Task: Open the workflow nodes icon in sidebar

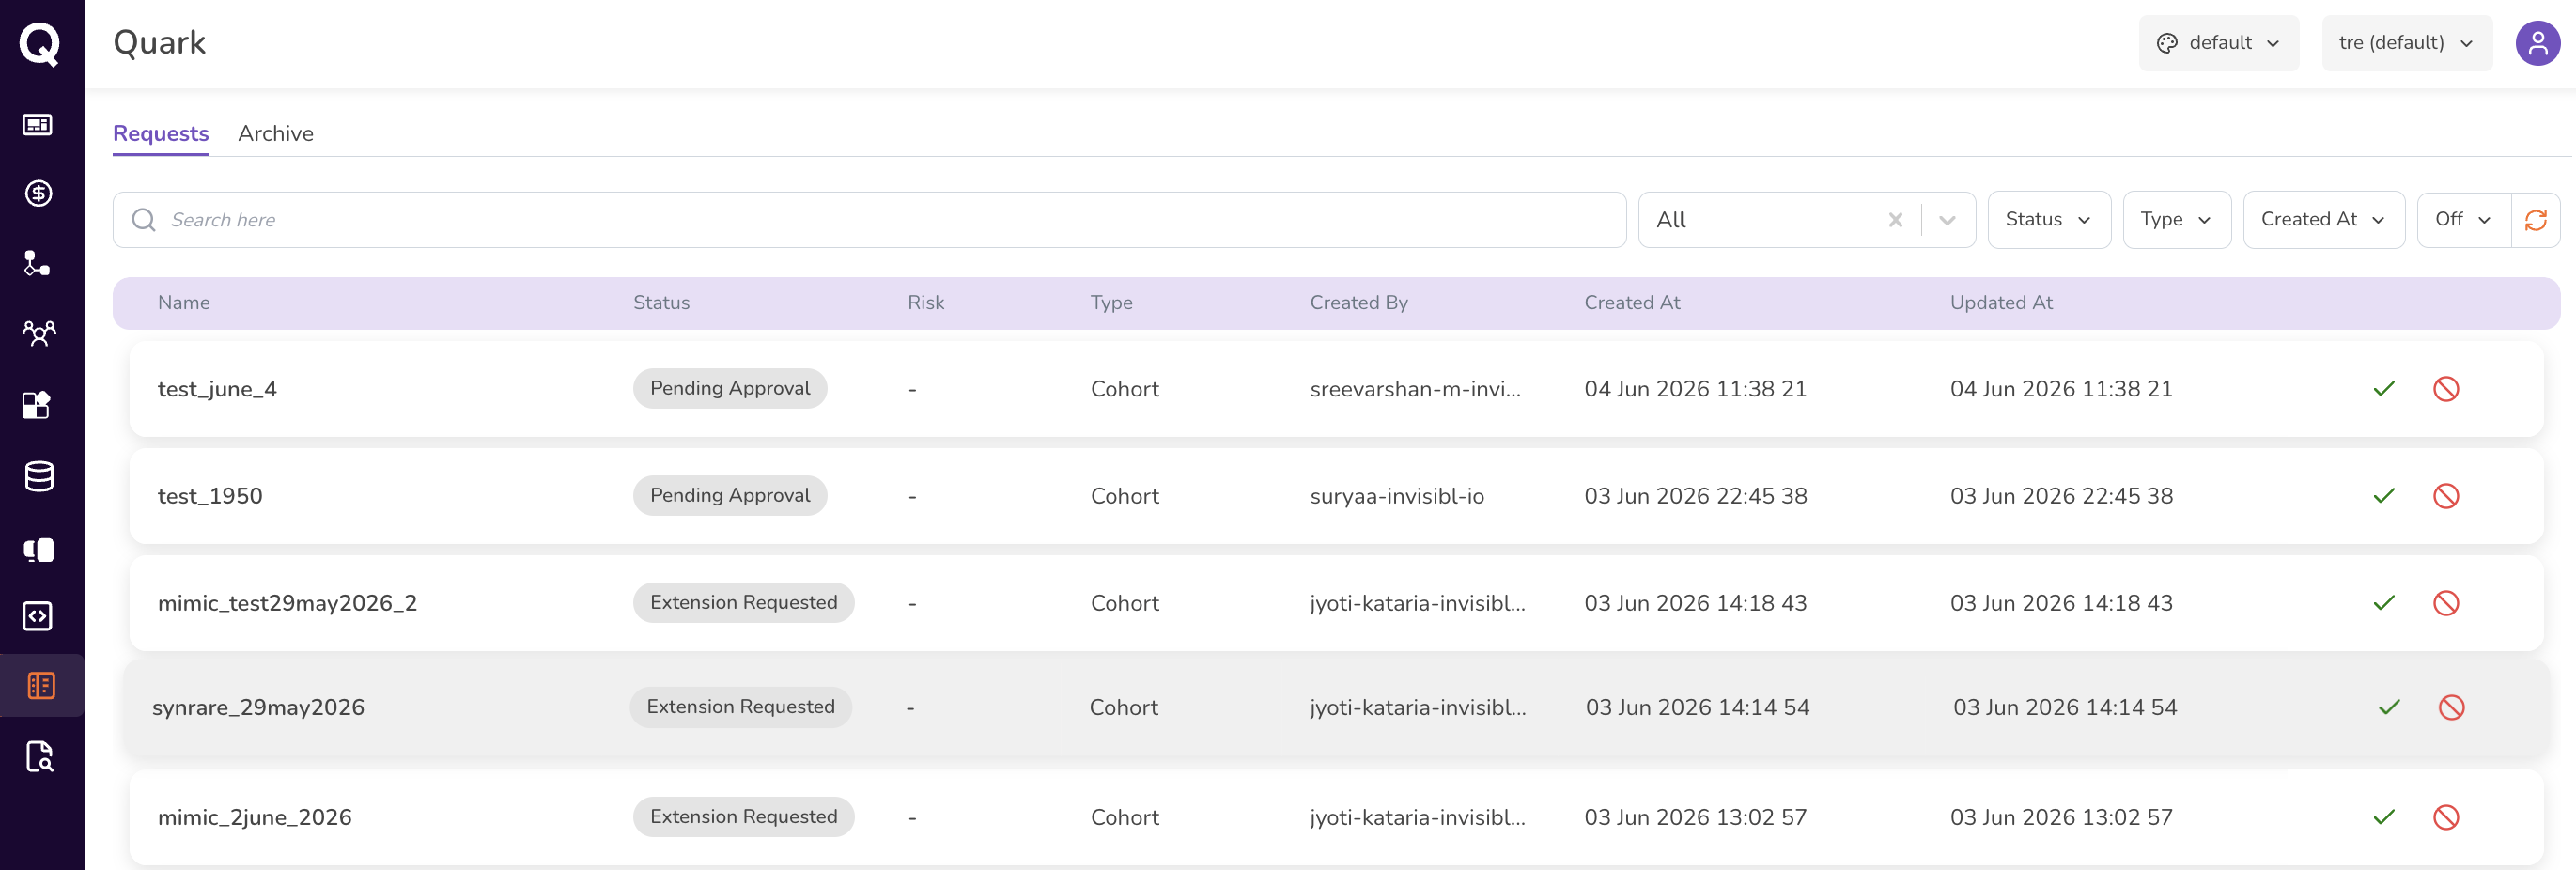Action: click(38, 263)
